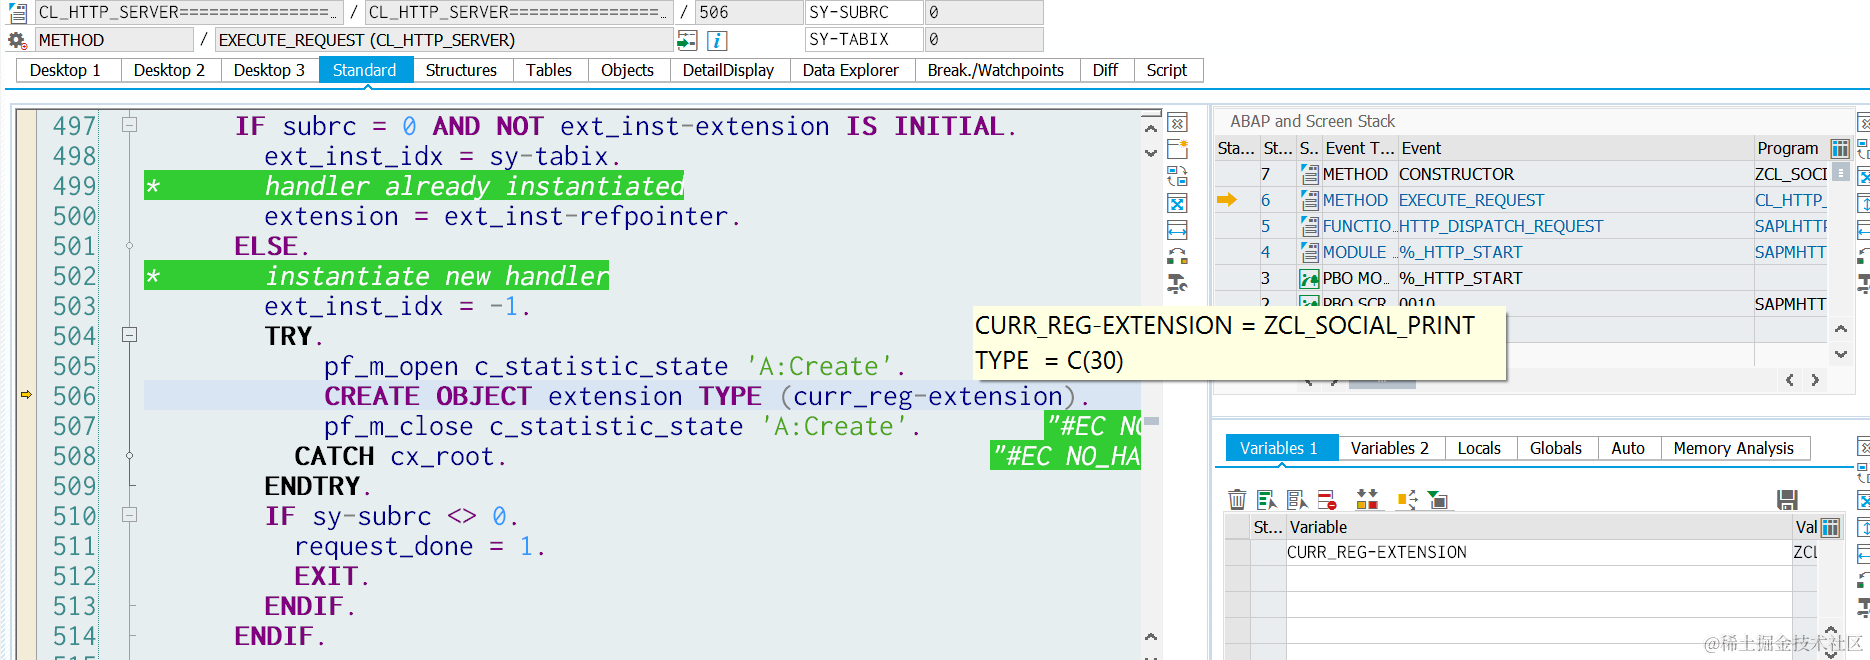Click the gear icon beside the METHOD field
The width and height of the screenshot is (1870, 660).
[17, 40]
